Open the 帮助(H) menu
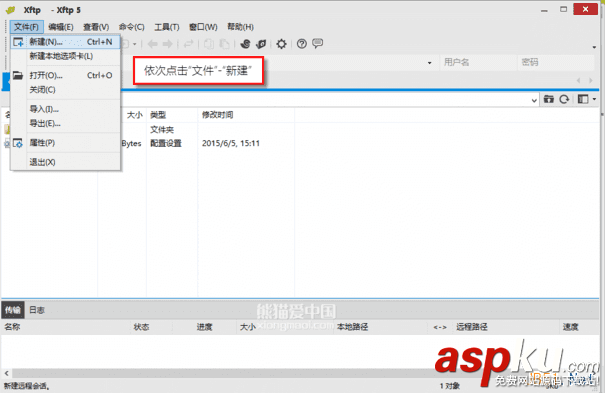This screenshot has width=605, height=393. click(x=240, y=27)
